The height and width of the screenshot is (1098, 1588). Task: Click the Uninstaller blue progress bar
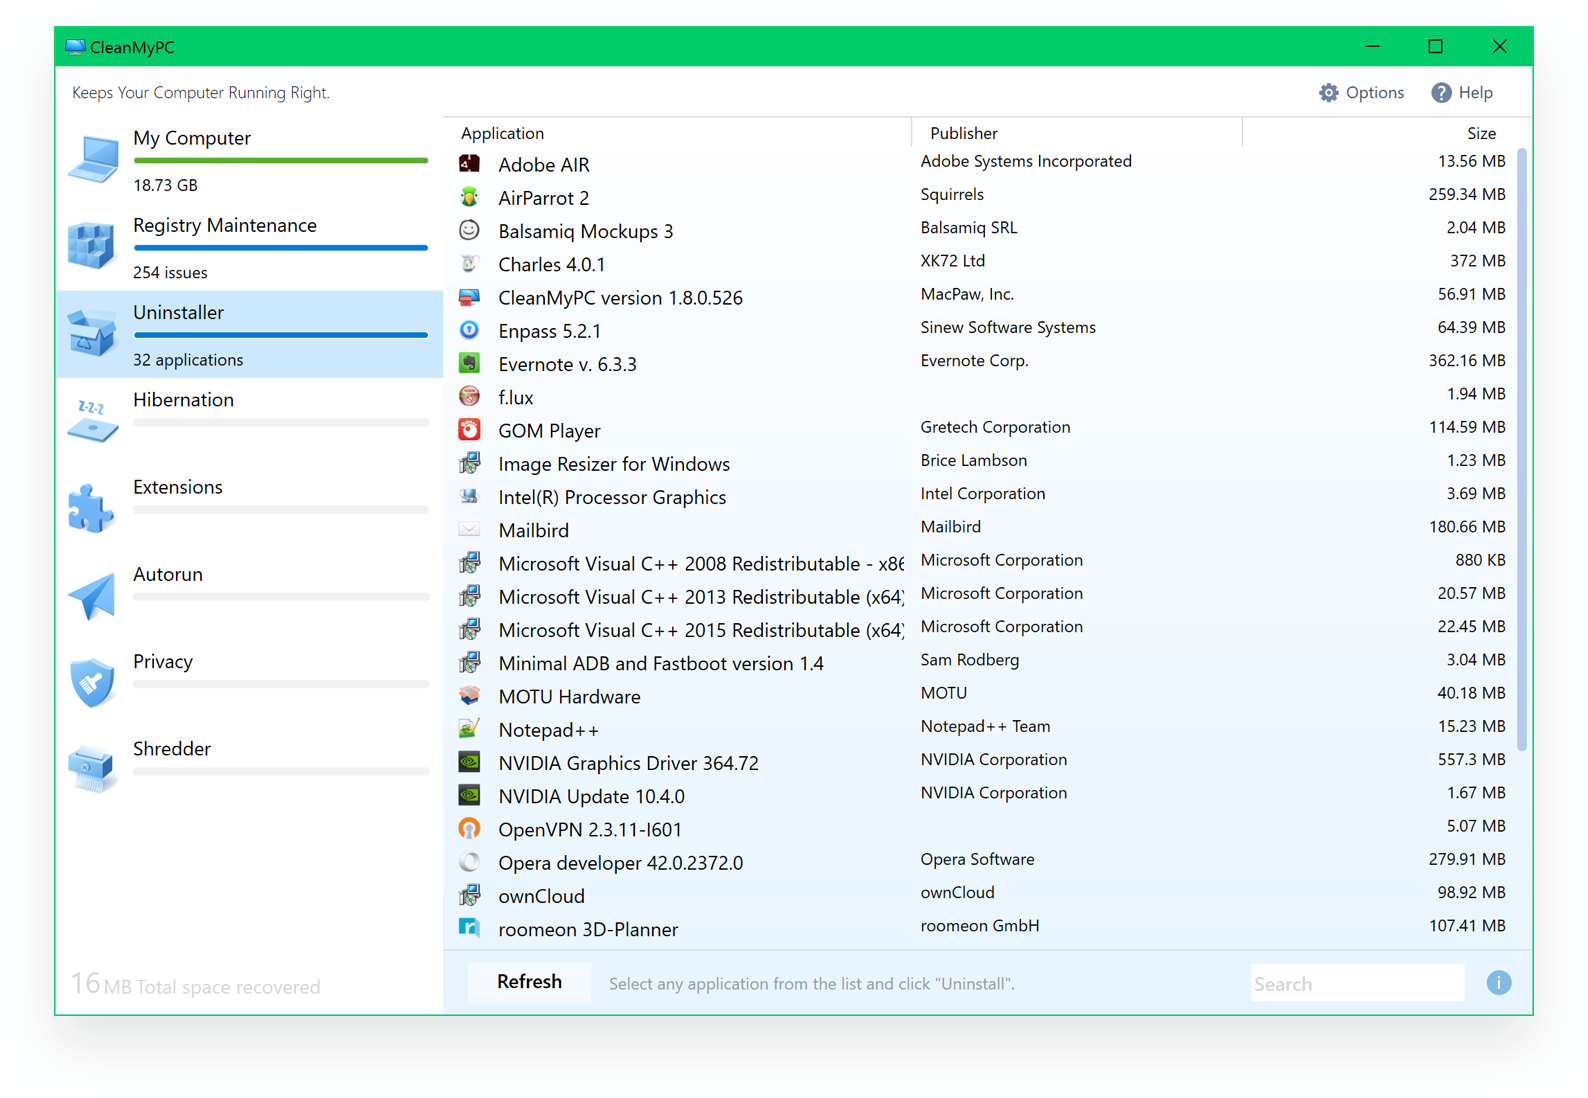tap(280, 335)
